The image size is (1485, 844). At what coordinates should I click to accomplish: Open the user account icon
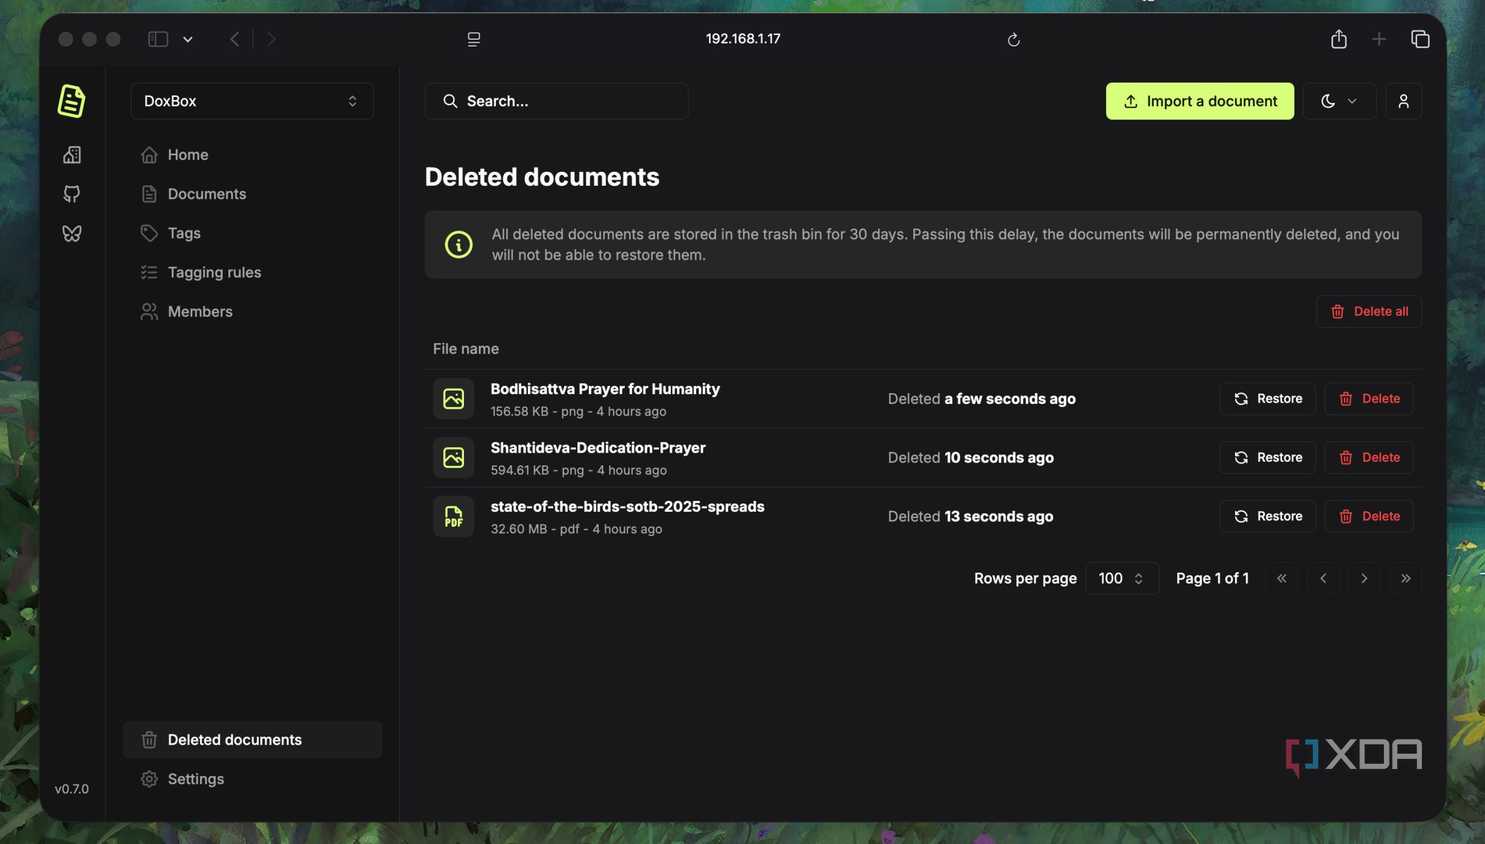point(1403,101)
